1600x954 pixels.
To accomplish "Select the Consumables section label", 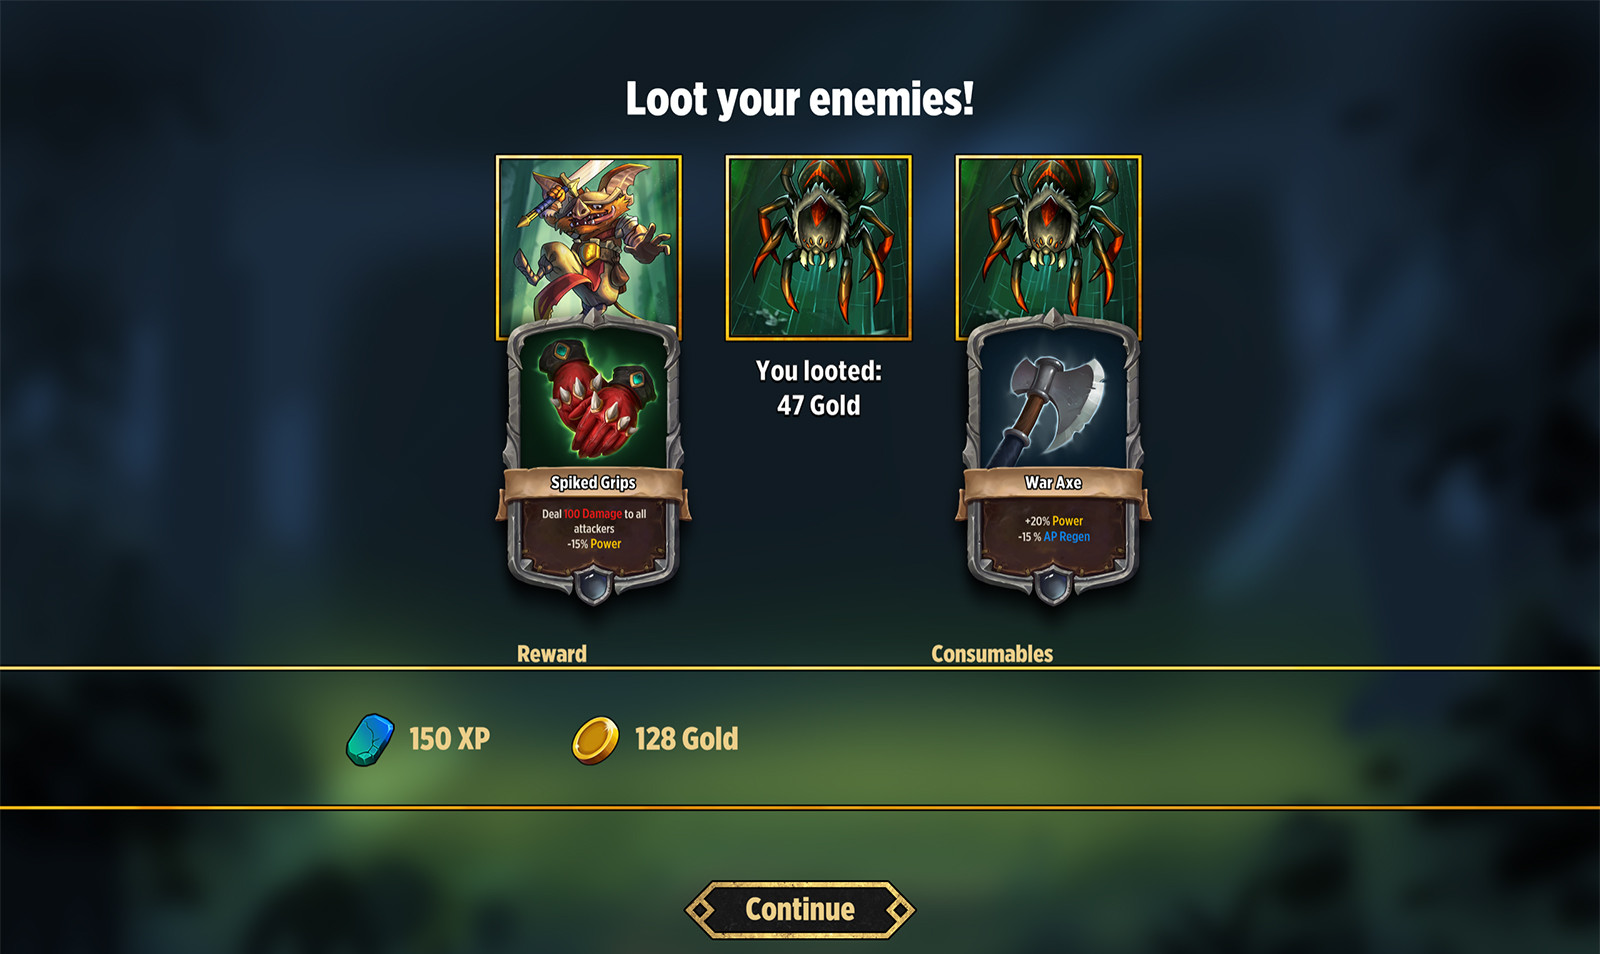I will 992,654.
